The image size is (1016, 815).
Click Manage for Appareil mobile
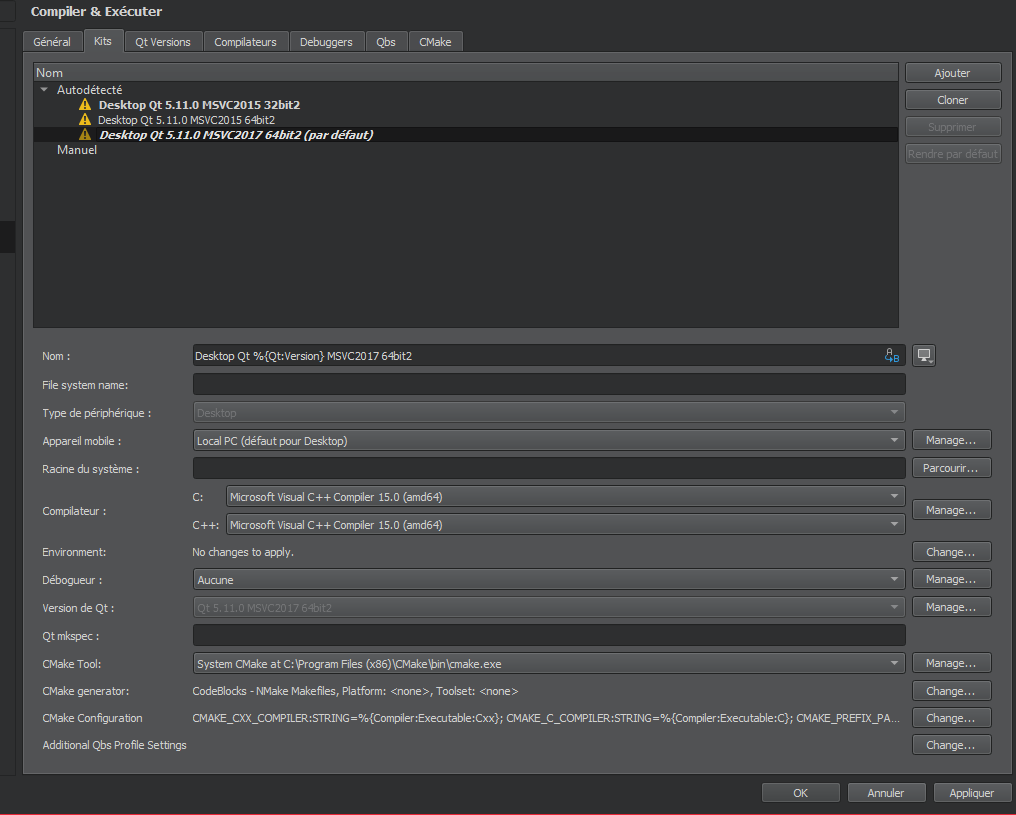click(x=951, y=440)
